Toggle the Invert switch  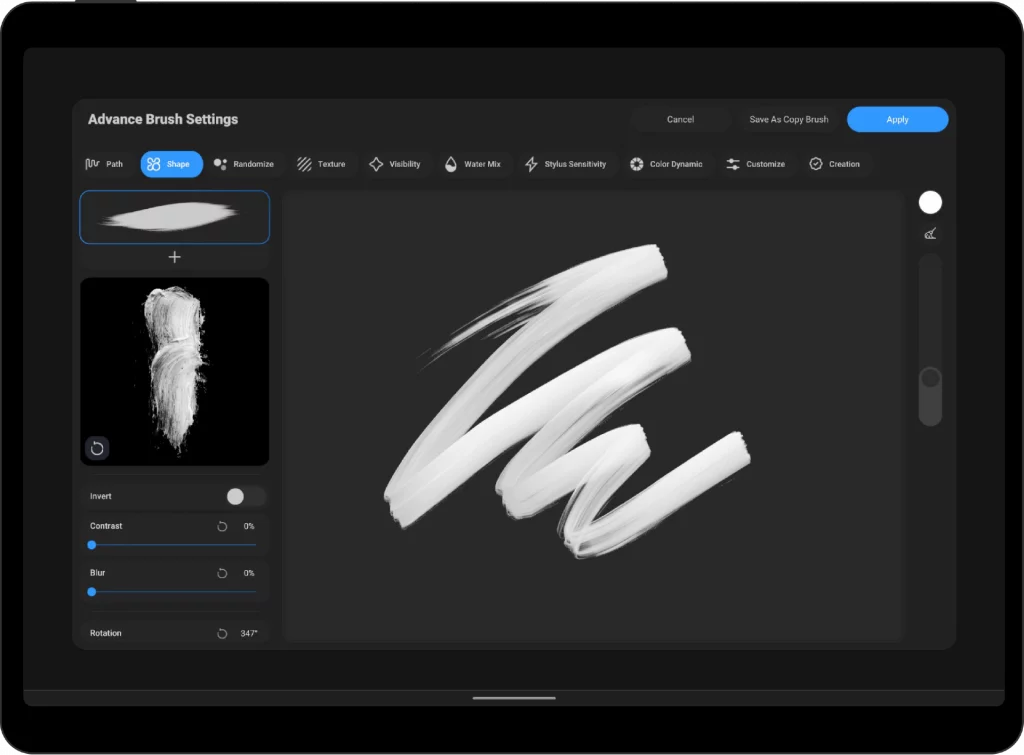point(245,496)
